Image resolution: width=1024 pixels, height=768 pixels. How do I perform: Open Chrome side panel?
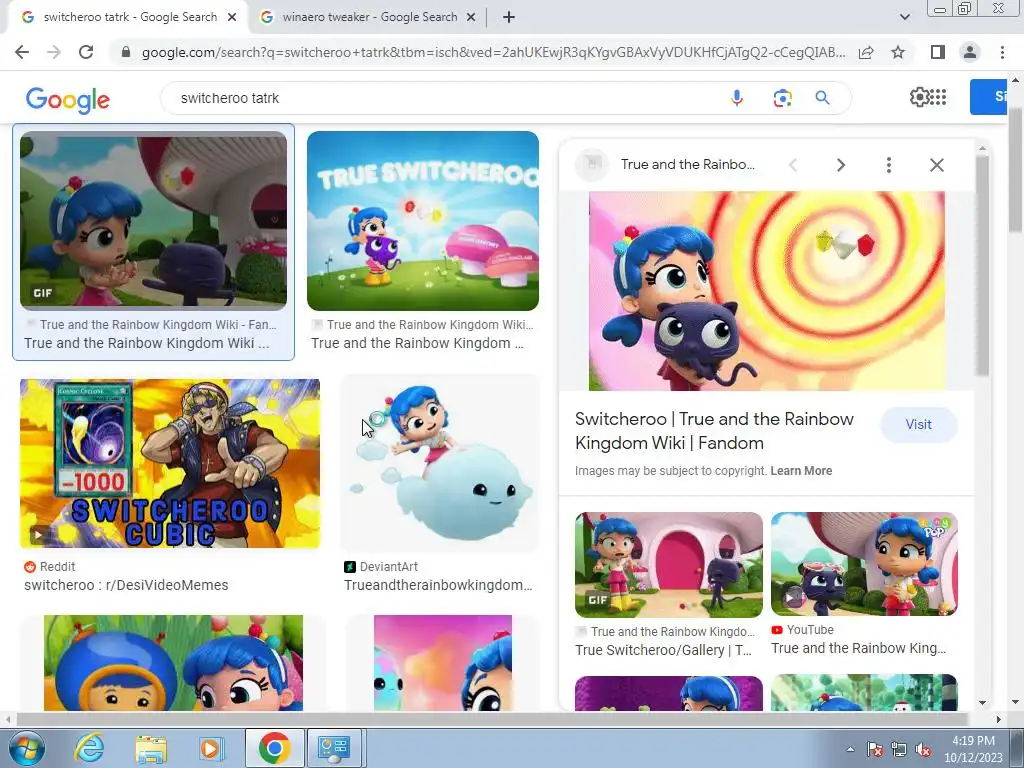click(x=938, y=52)
